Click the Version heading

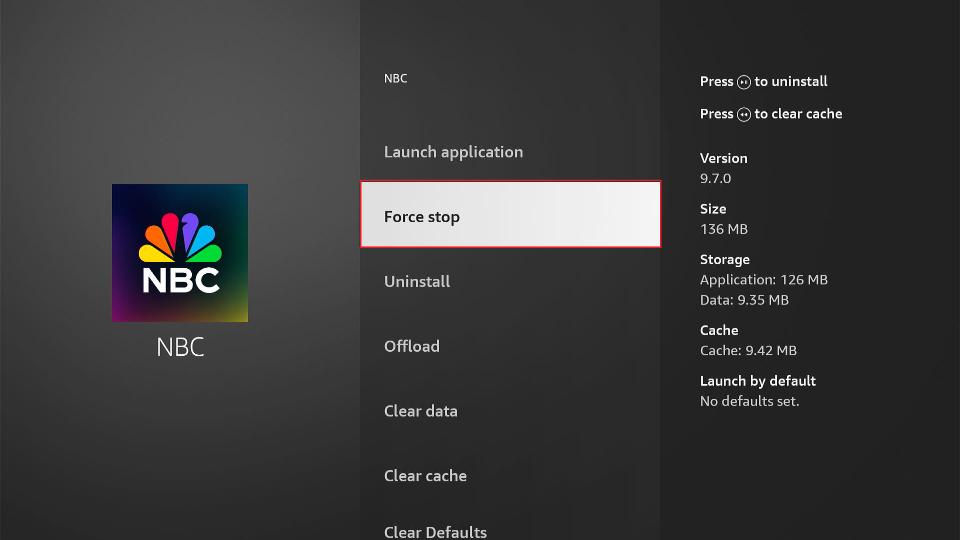coord(724,158)
